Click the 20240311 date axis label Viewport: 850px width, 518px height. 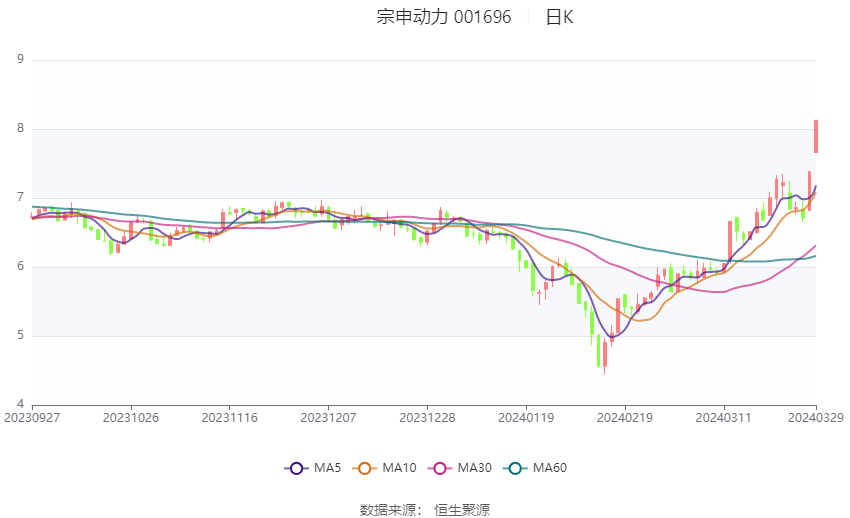724,418
